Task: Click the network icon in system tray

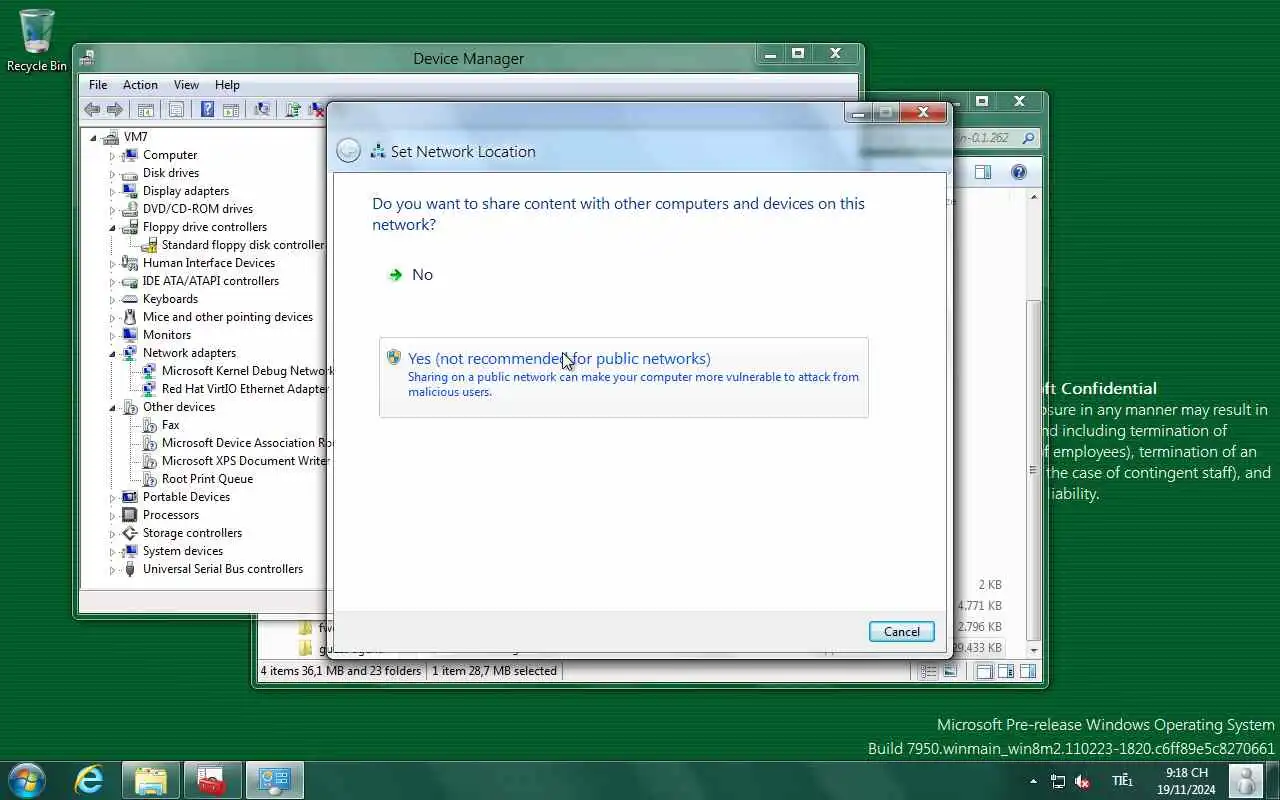Action: pos(1058,781)
